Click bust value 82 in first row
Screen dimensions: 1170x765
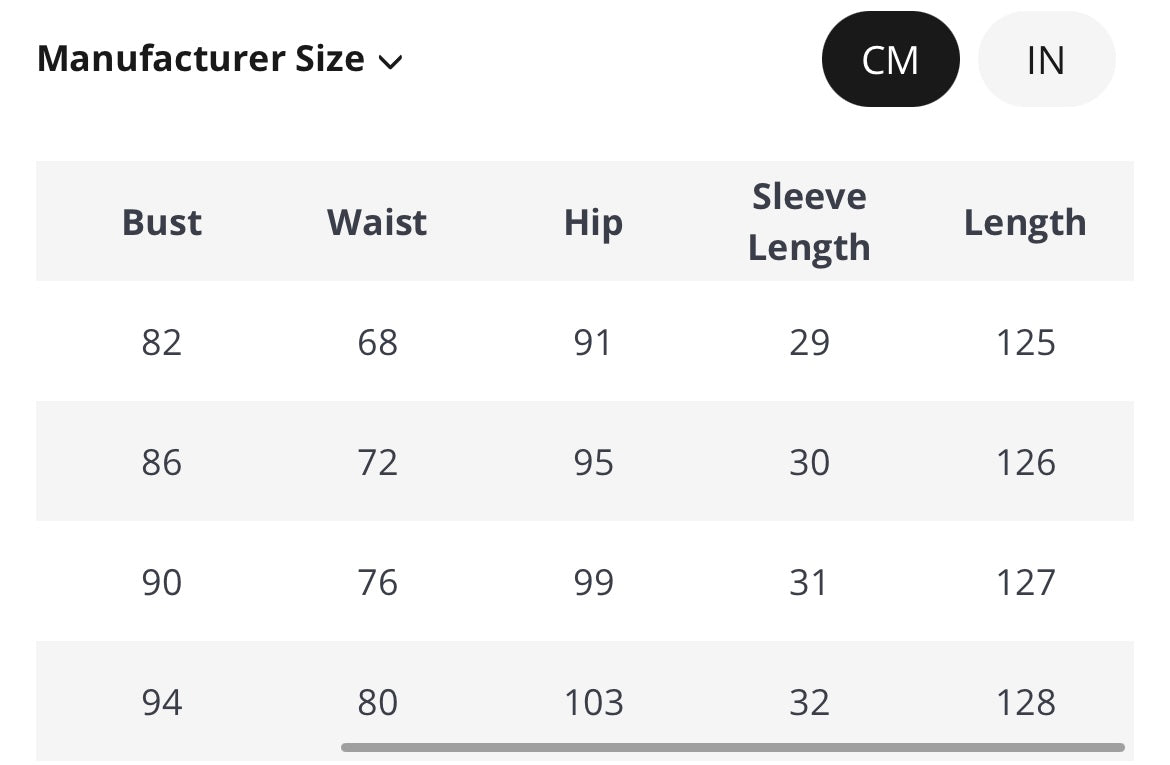pos(162,343)
